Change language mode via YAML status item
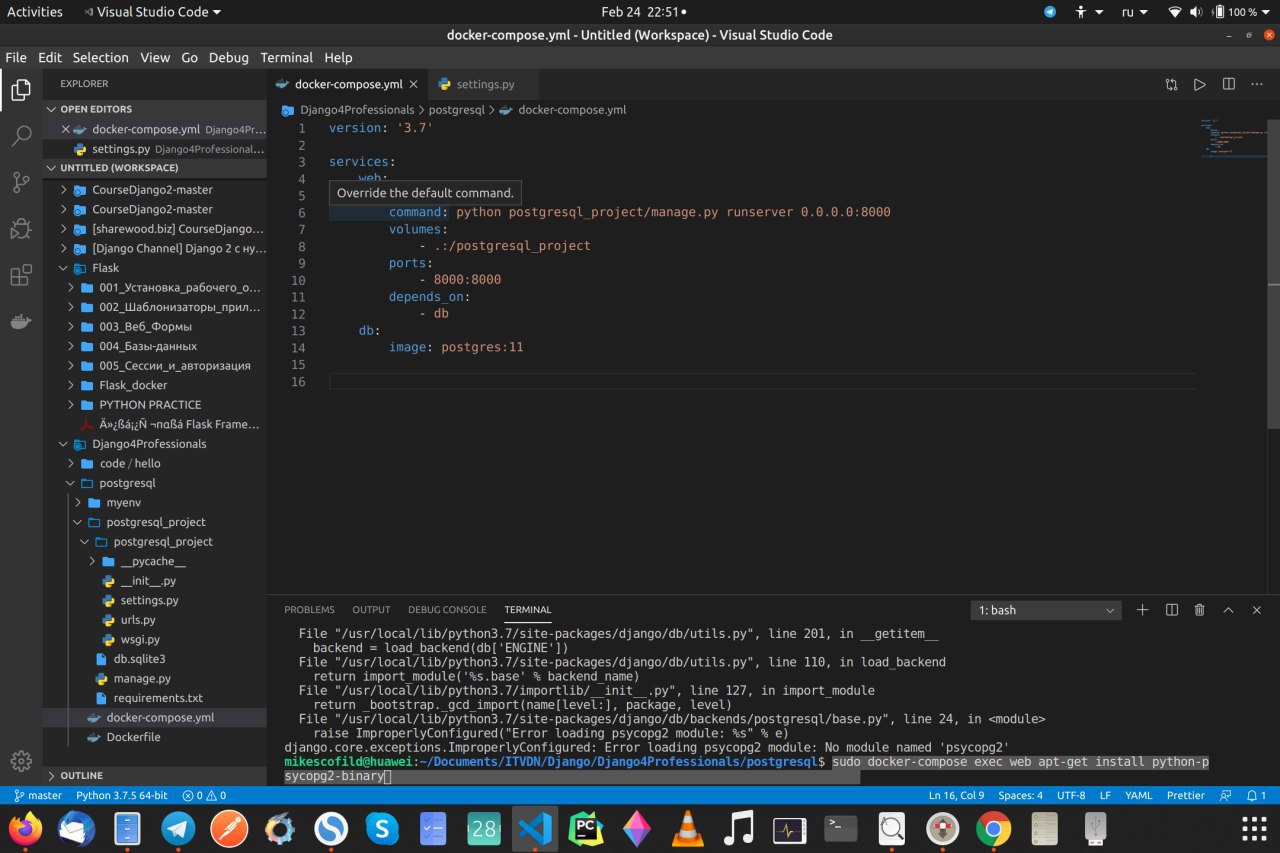 1139,796
